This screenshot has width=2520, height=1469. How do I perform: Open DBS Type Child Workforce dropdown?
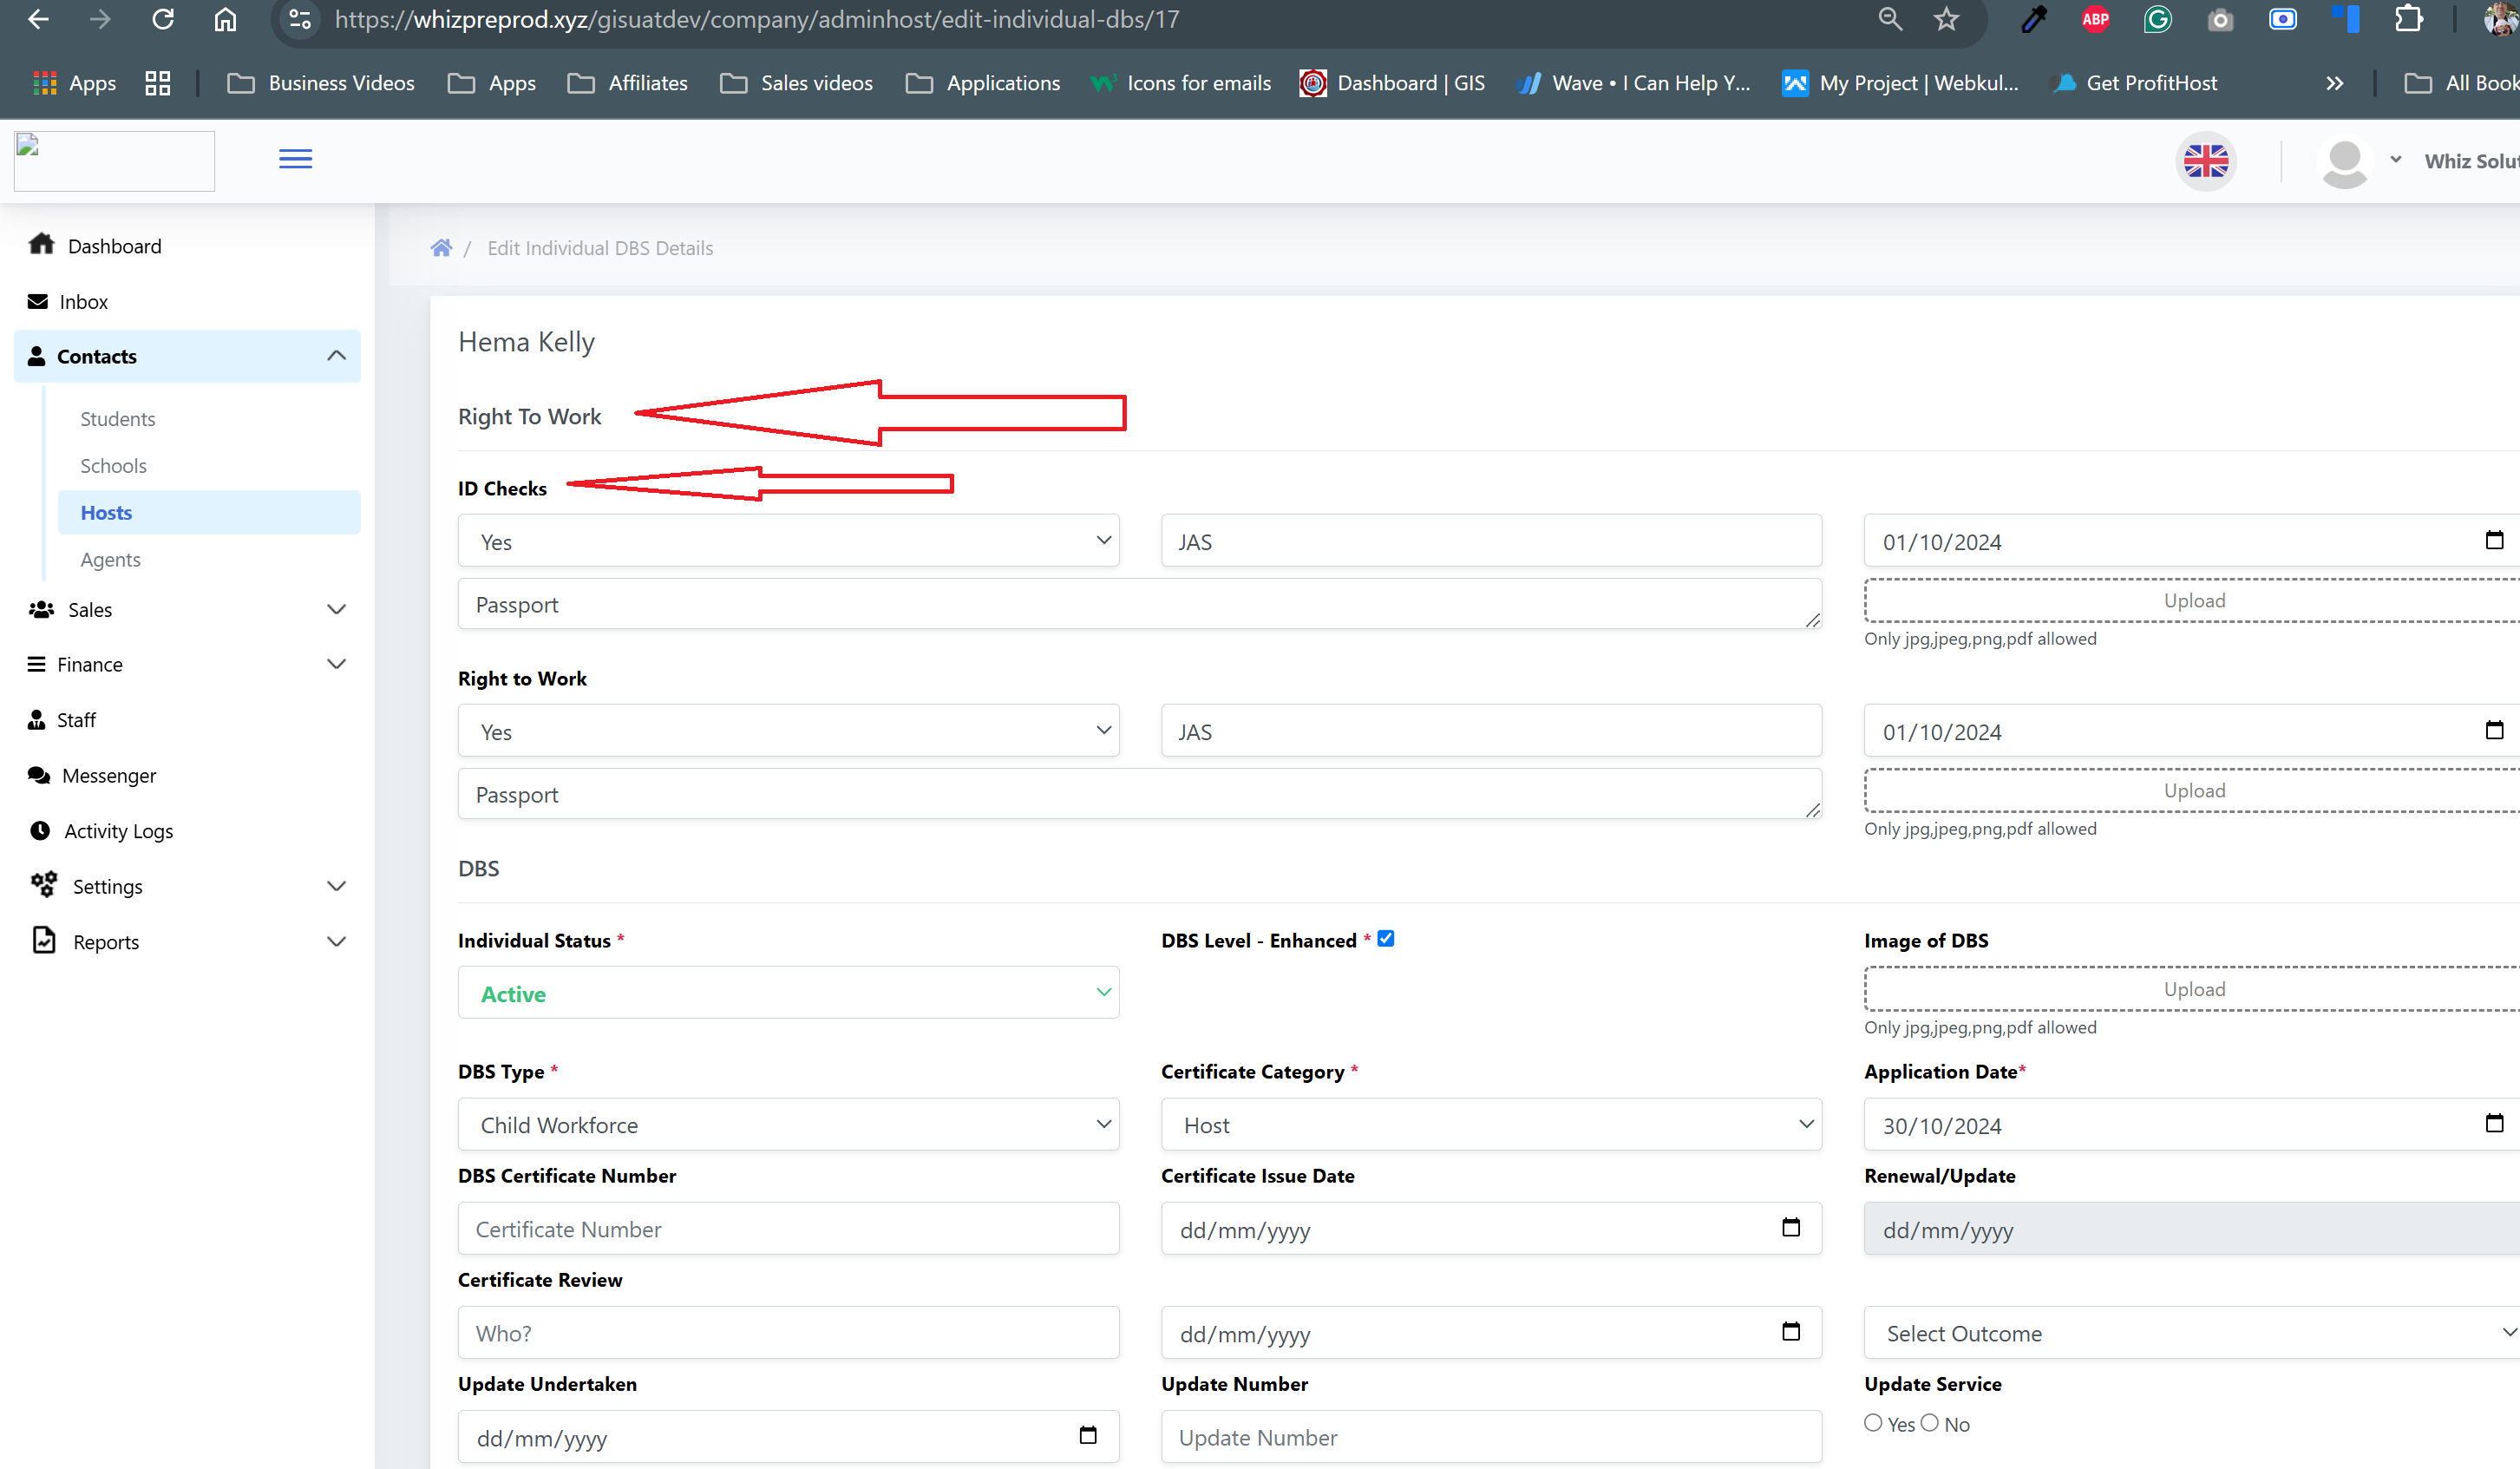[788, 1125]
